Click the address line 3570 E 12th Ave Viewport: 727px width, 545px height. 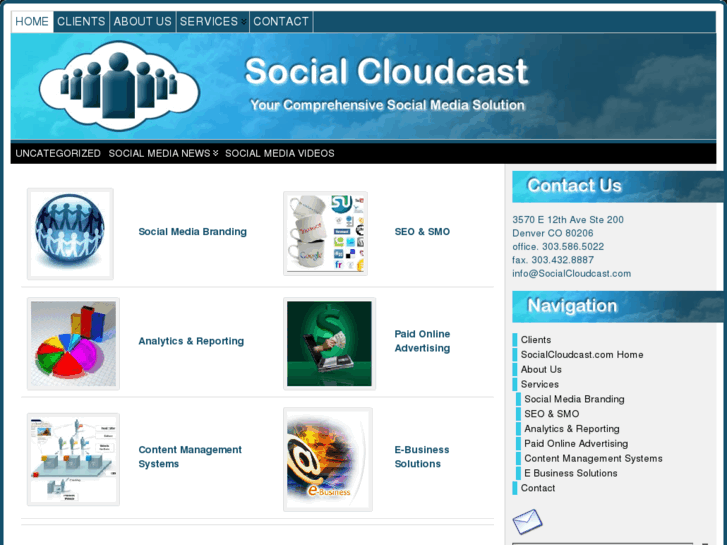(x=568, y=219)
